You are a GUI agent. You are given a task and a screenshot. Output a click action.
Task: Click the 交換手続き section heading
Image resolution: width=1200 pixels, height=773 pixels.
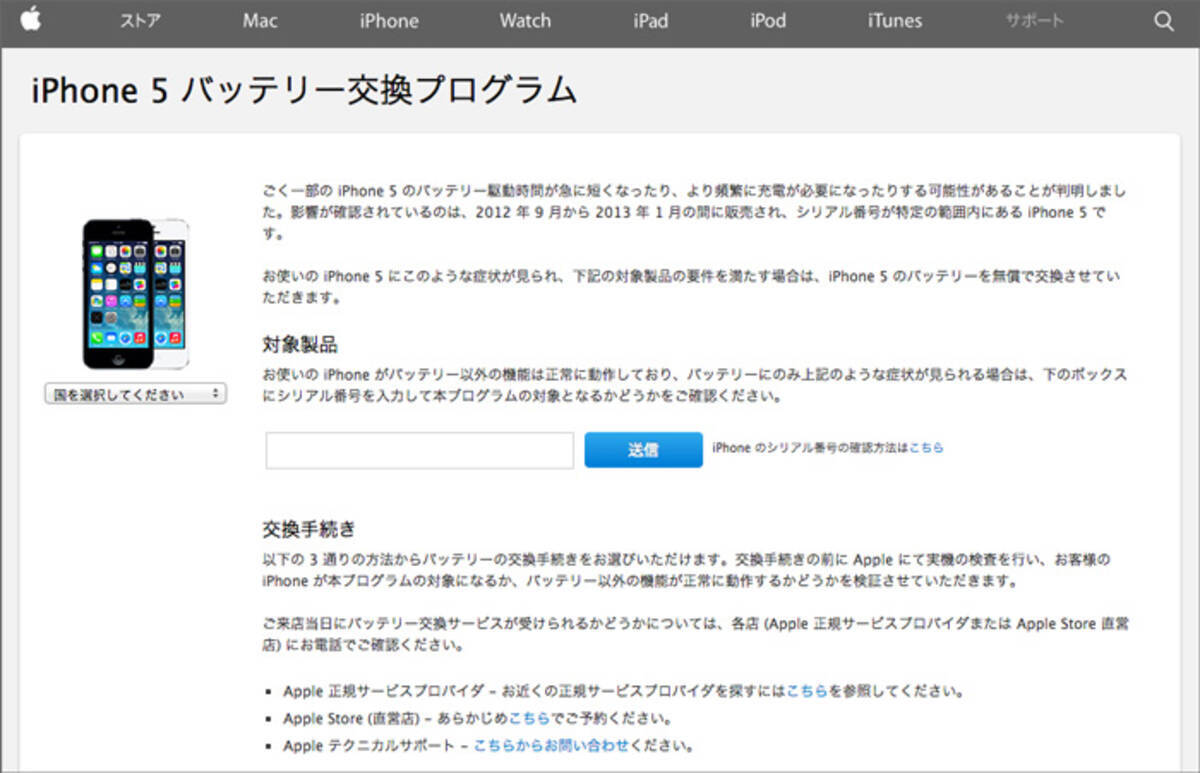(308, 528)
